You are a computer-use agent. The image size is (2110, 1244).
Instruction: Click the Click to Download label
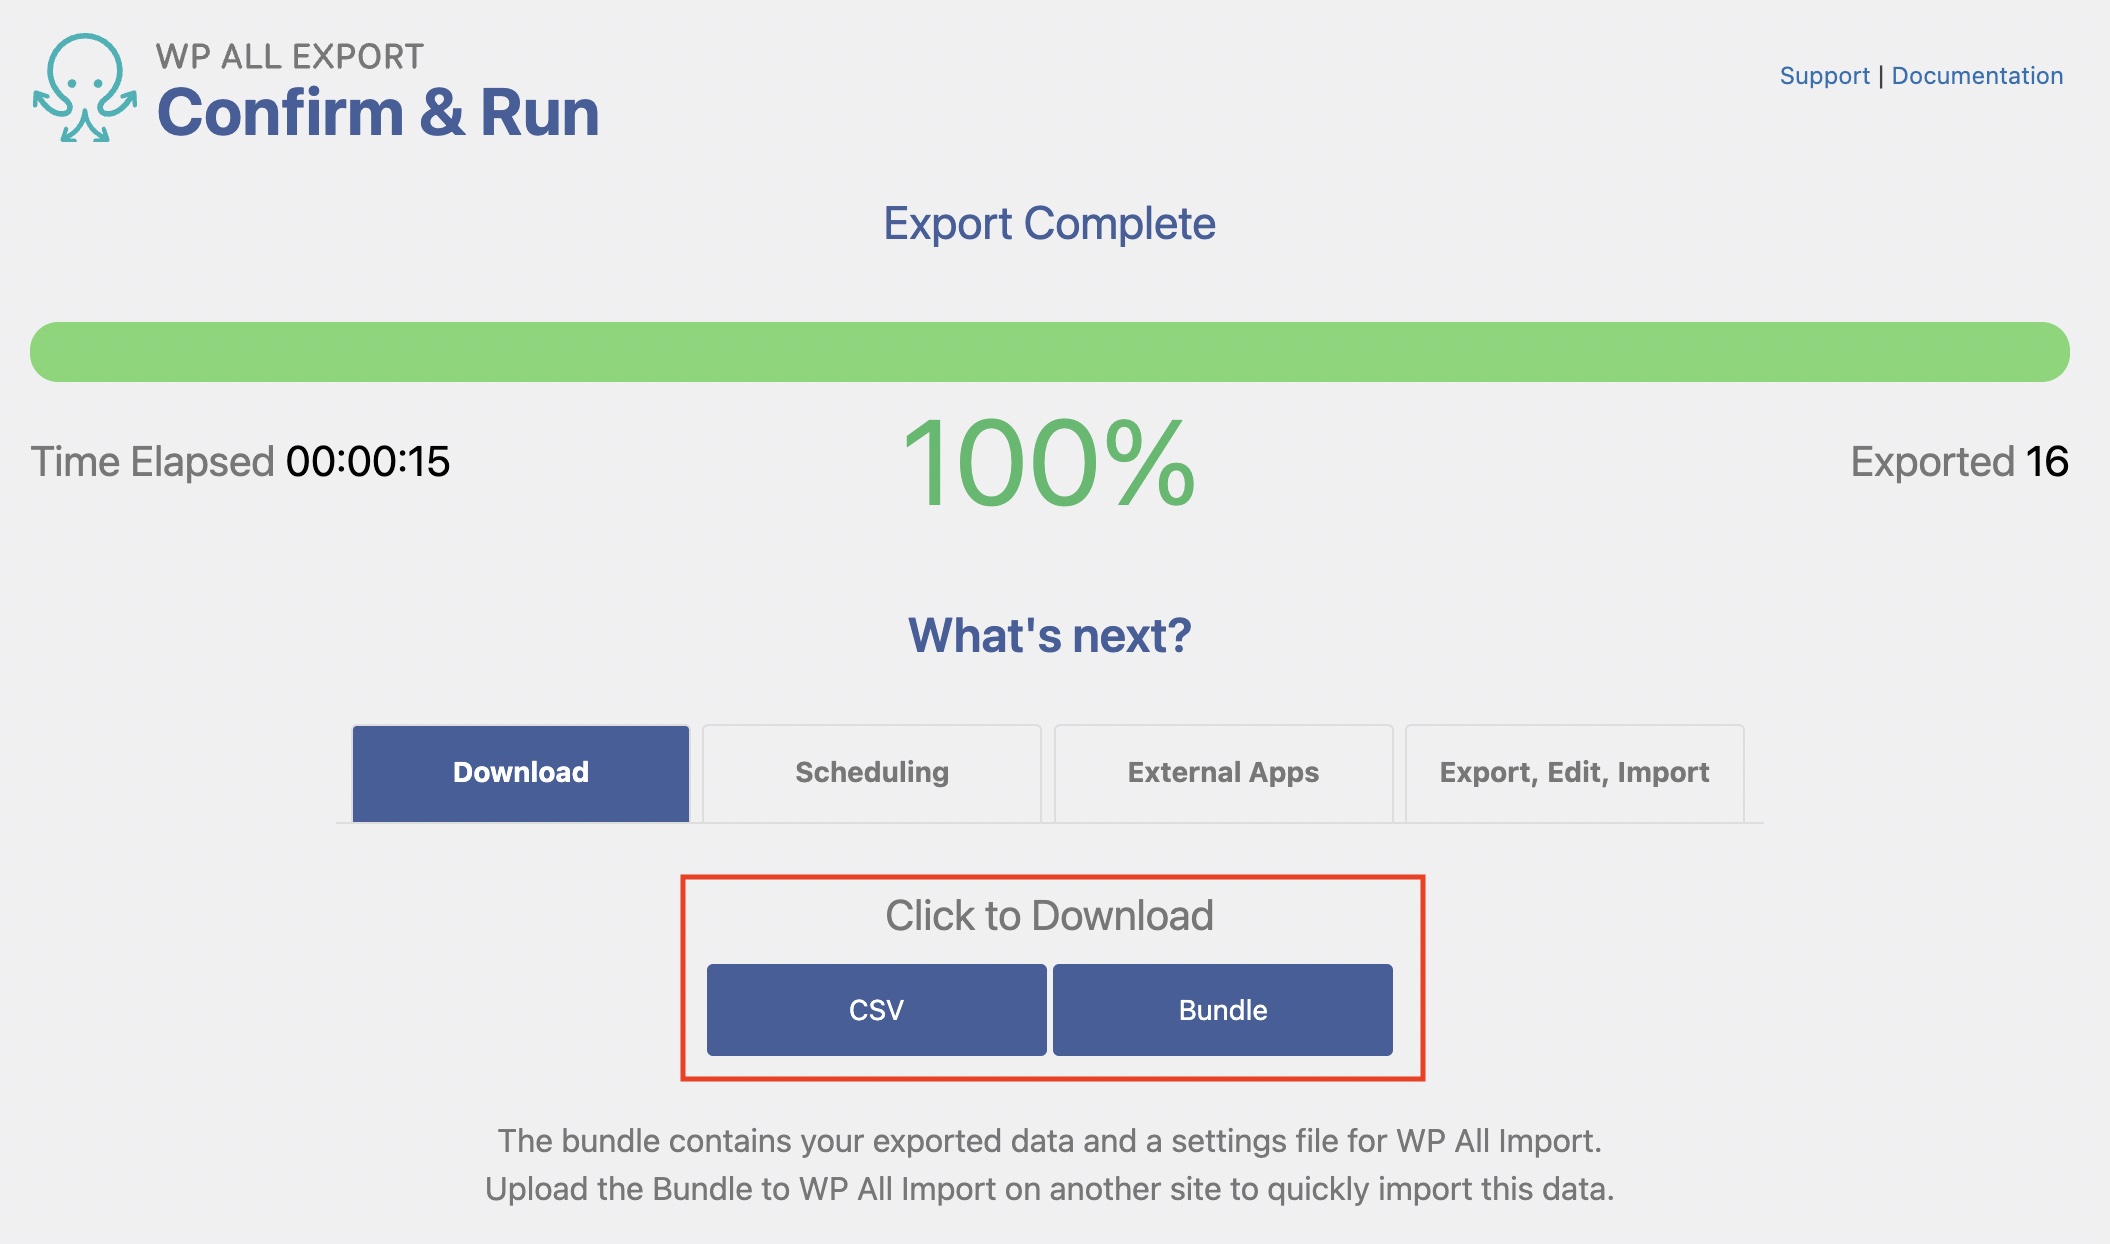click(1049, 916)
